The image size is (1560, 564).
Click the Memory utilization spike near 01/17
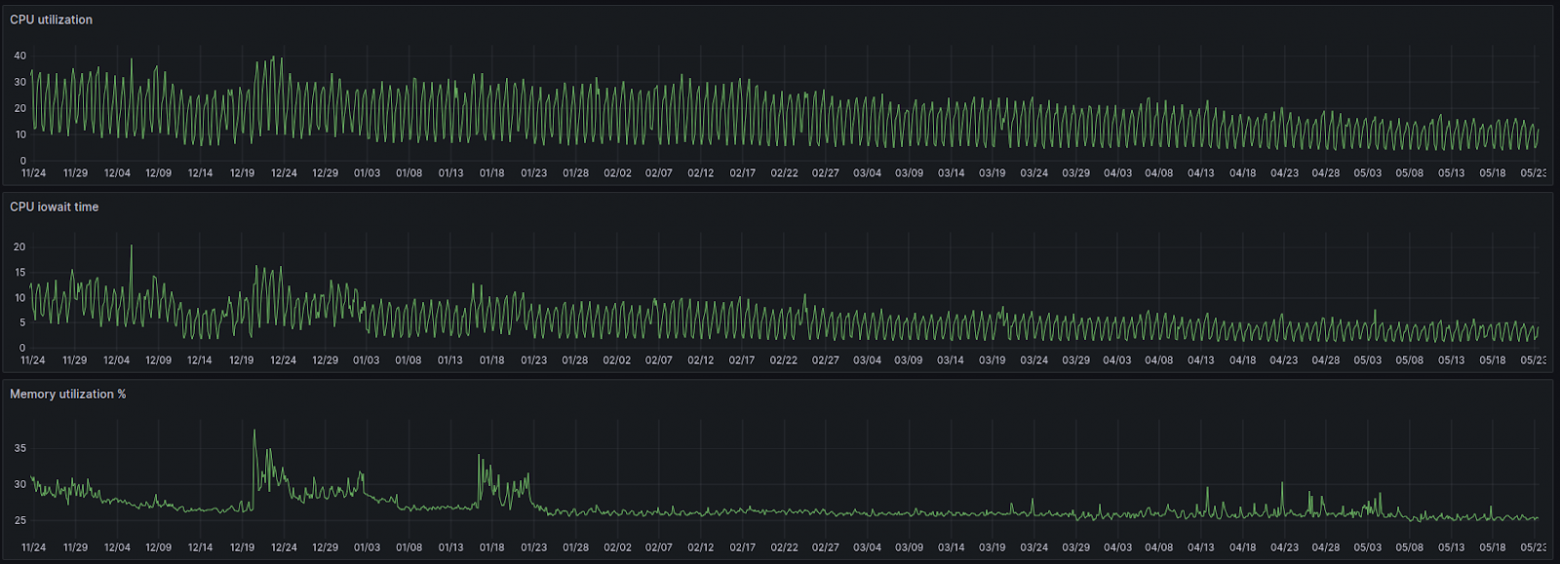480,457
